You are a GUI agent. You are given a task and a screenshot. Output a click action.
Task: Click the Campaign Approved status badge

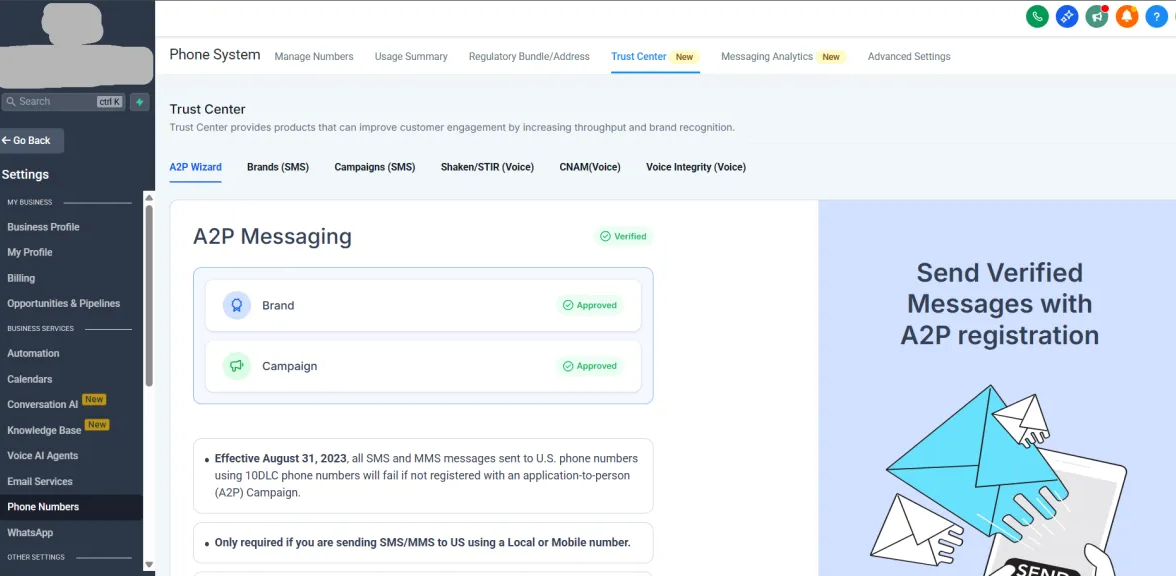pyautogui.click(x=590, y=366)
